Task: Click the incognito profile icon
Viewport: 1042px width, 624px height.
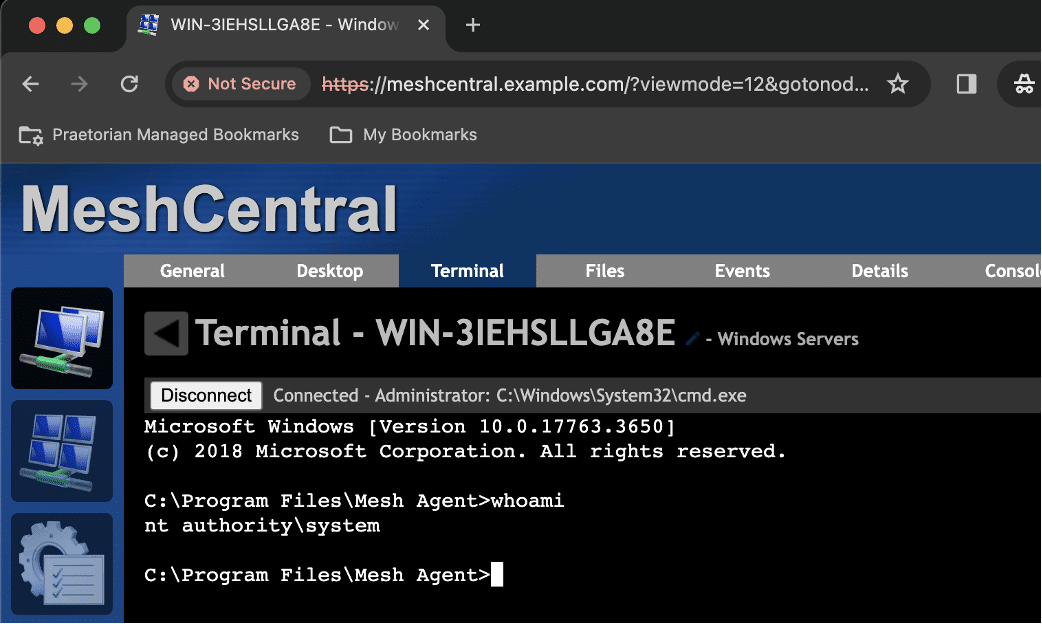Action: (x=1023, y=84)
